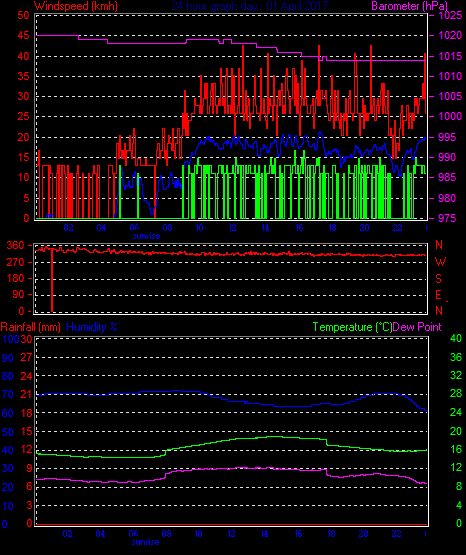Select 90 on the wind direction axis
Viewport: 466px width, 555px height.
[x=18, y=294]
